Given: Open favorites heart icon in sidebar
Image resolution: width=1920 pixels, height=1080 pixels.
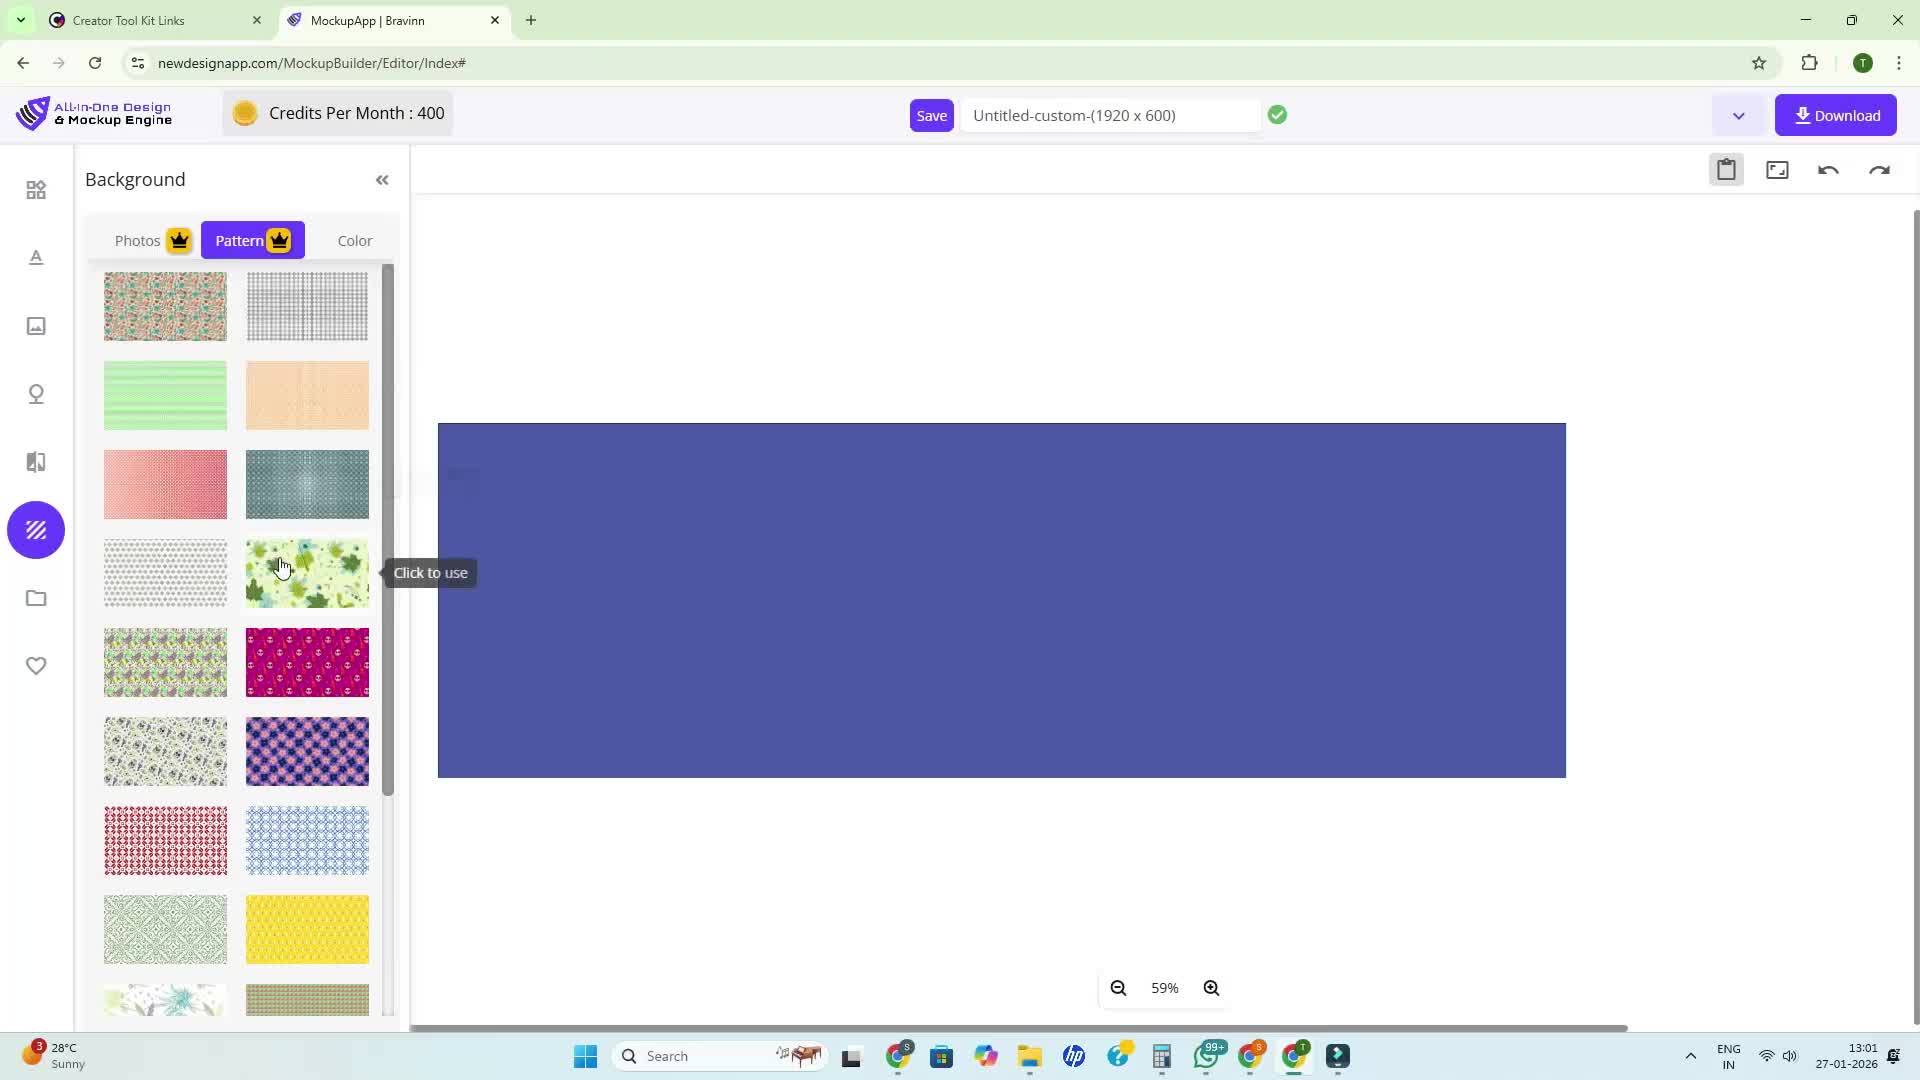Looking at the screenshot, I should coord(36,666).
